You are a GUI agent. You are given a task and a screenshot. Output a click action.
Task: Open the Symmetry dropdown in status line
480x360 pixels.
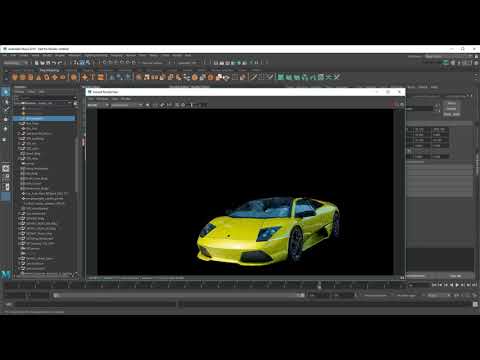(188, 63)
